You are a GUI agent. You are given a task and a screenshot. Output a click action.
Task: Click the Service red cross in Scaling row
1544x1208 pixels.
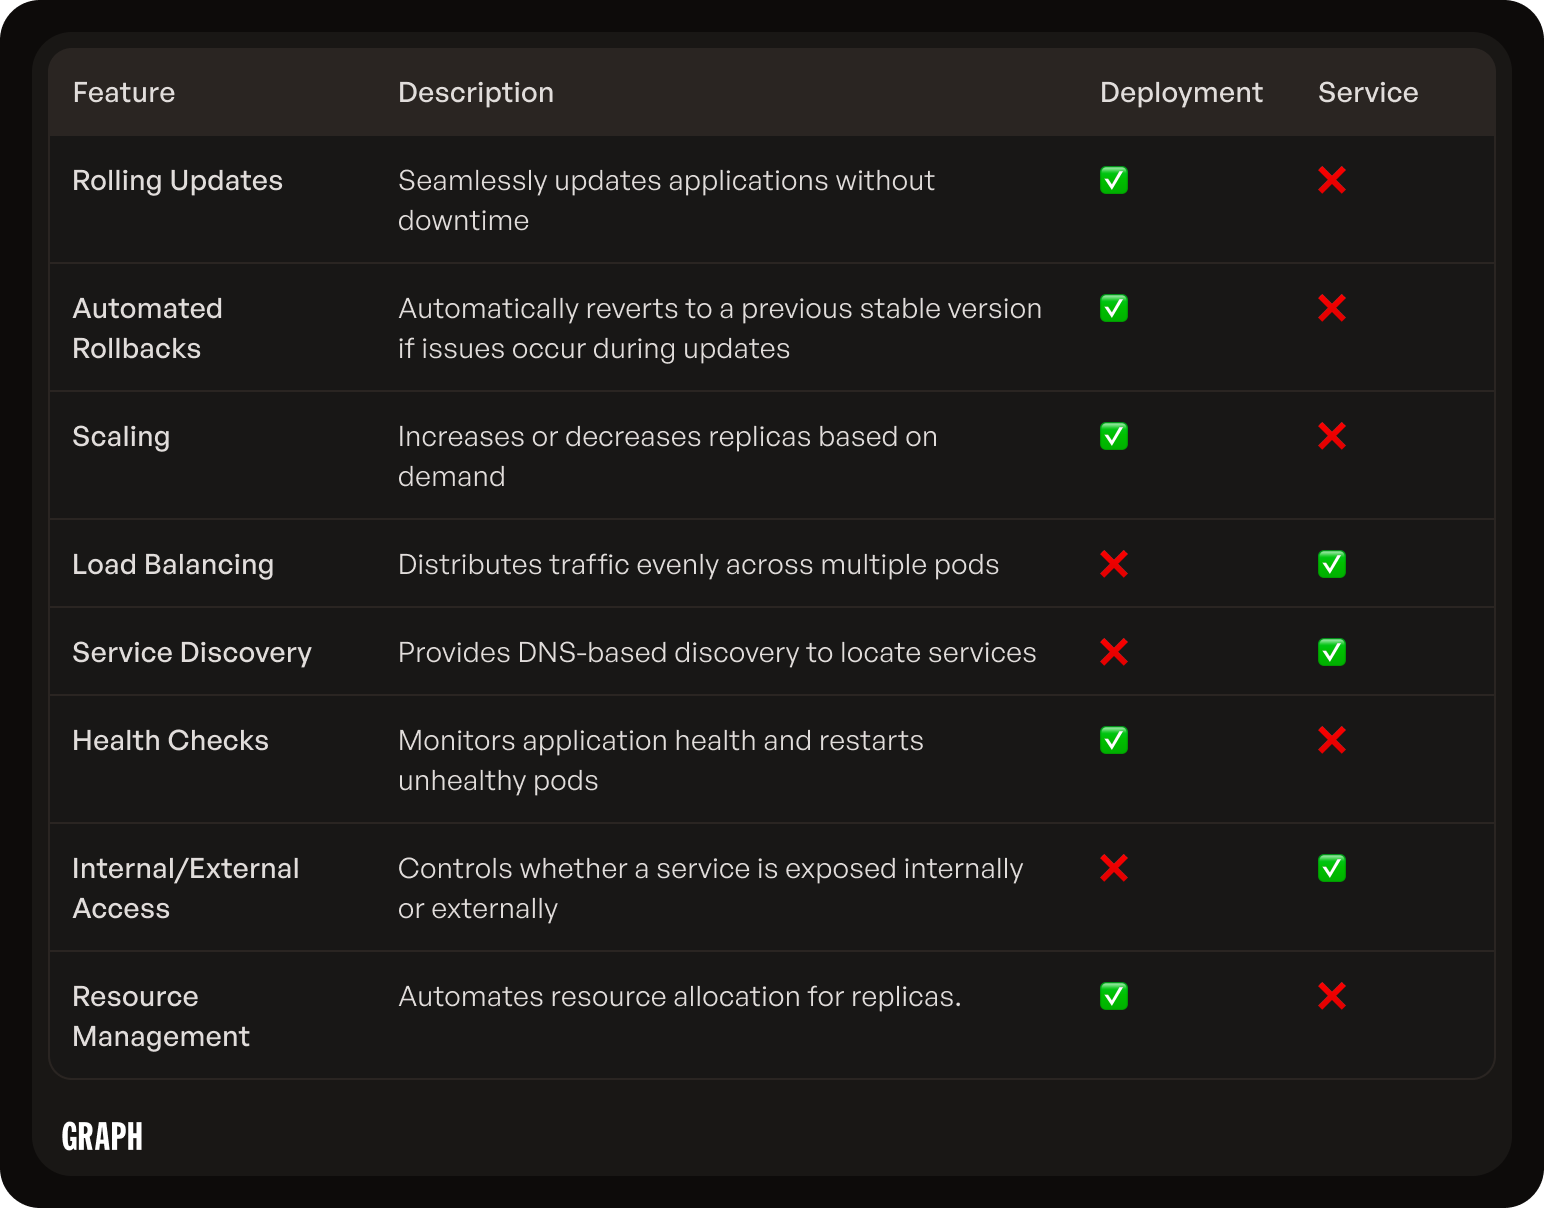point(1332,436)
